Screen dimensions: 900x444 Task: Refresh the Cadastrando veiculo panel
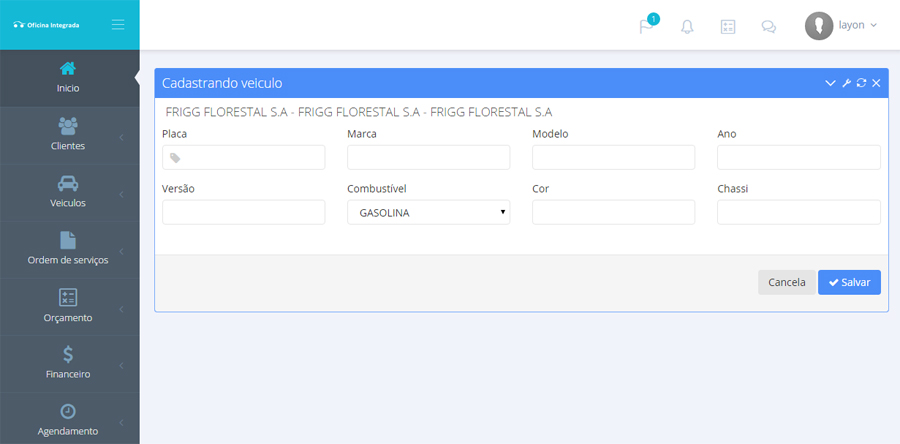click(861, 83)
